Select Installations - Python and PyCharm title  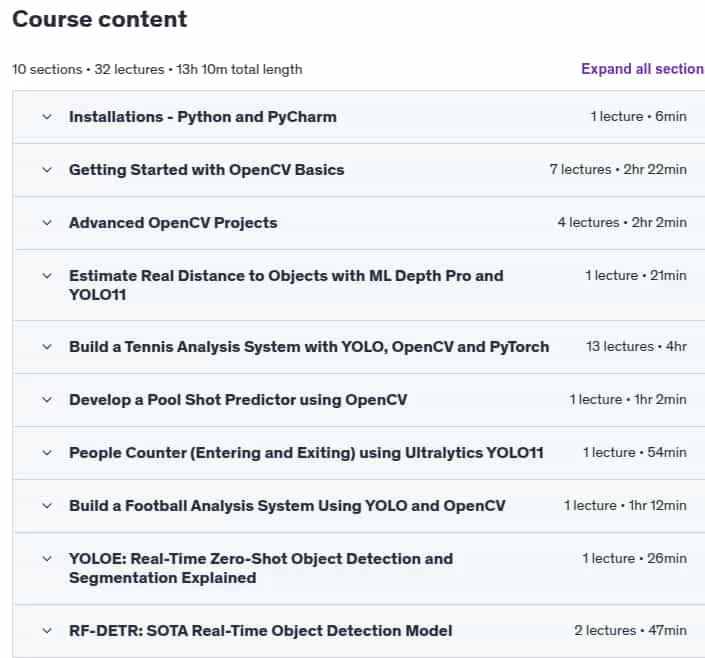(203, 117)
